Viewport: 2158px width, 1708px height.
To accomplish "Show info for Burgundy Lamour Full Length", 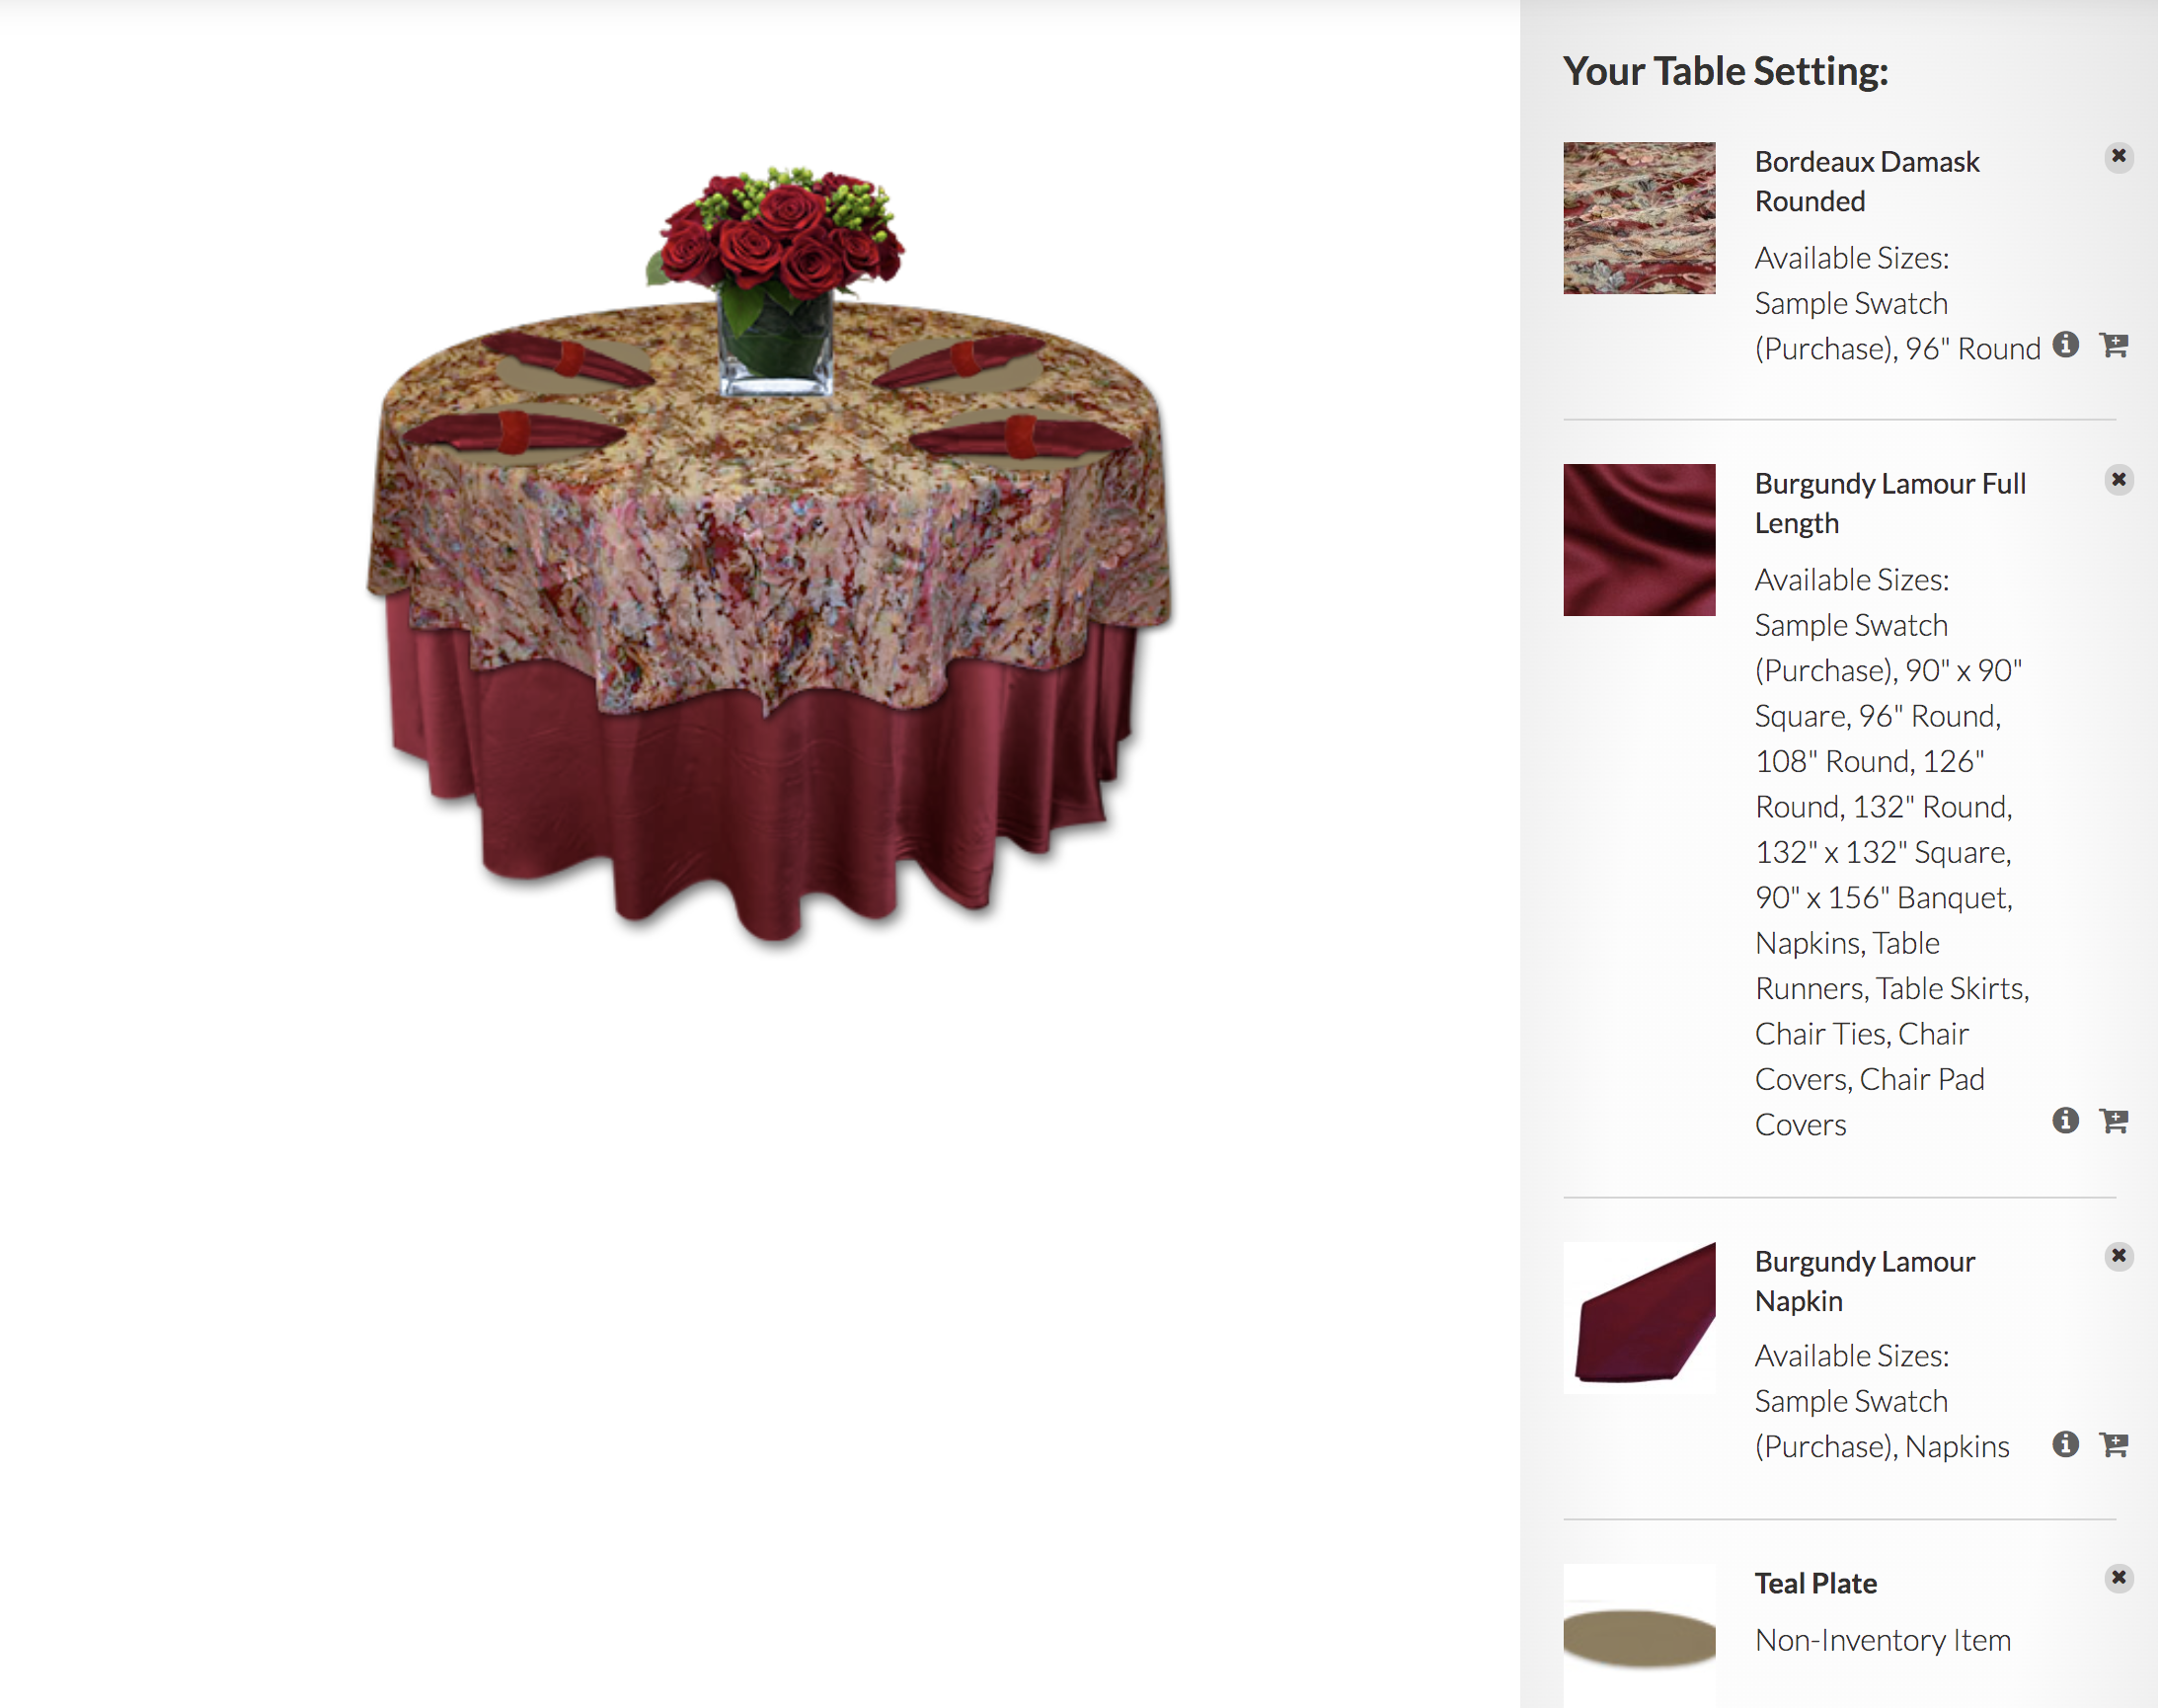I will coord(2065,1121).
